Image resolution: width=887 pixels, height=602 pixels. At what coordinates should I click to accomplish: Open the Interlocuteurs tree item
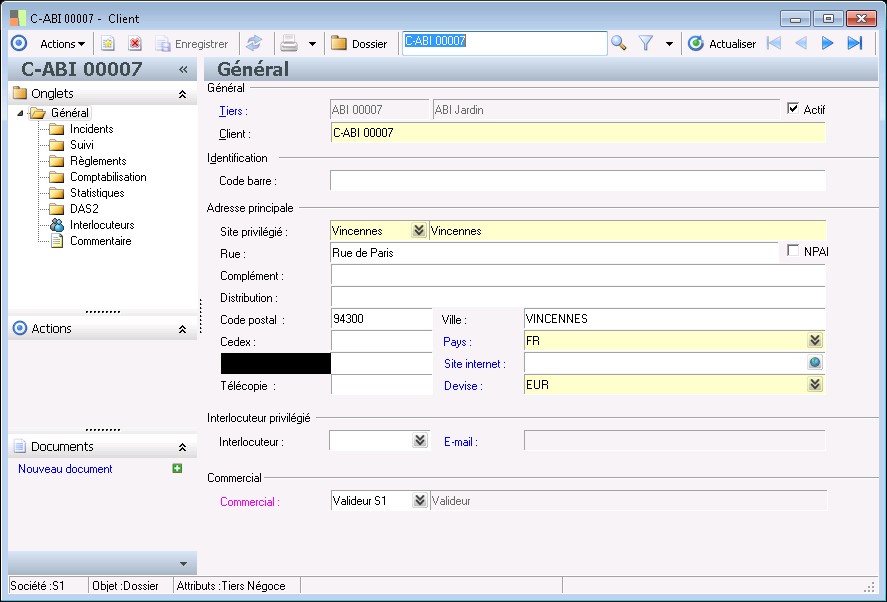pyautogui.click(x=101, y=225)
